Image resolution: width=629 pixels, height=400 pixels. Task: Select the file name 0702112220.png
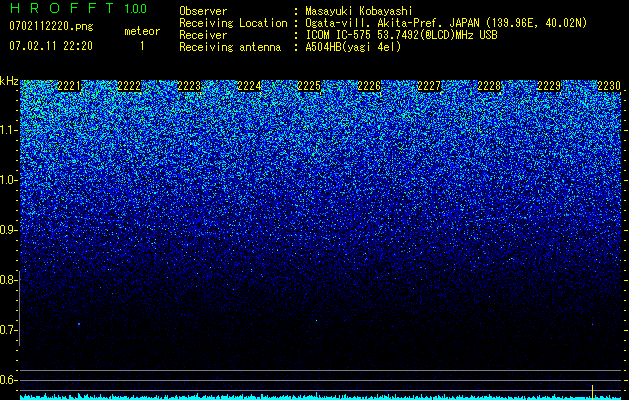pyautogui.click(x=51, y=26)
